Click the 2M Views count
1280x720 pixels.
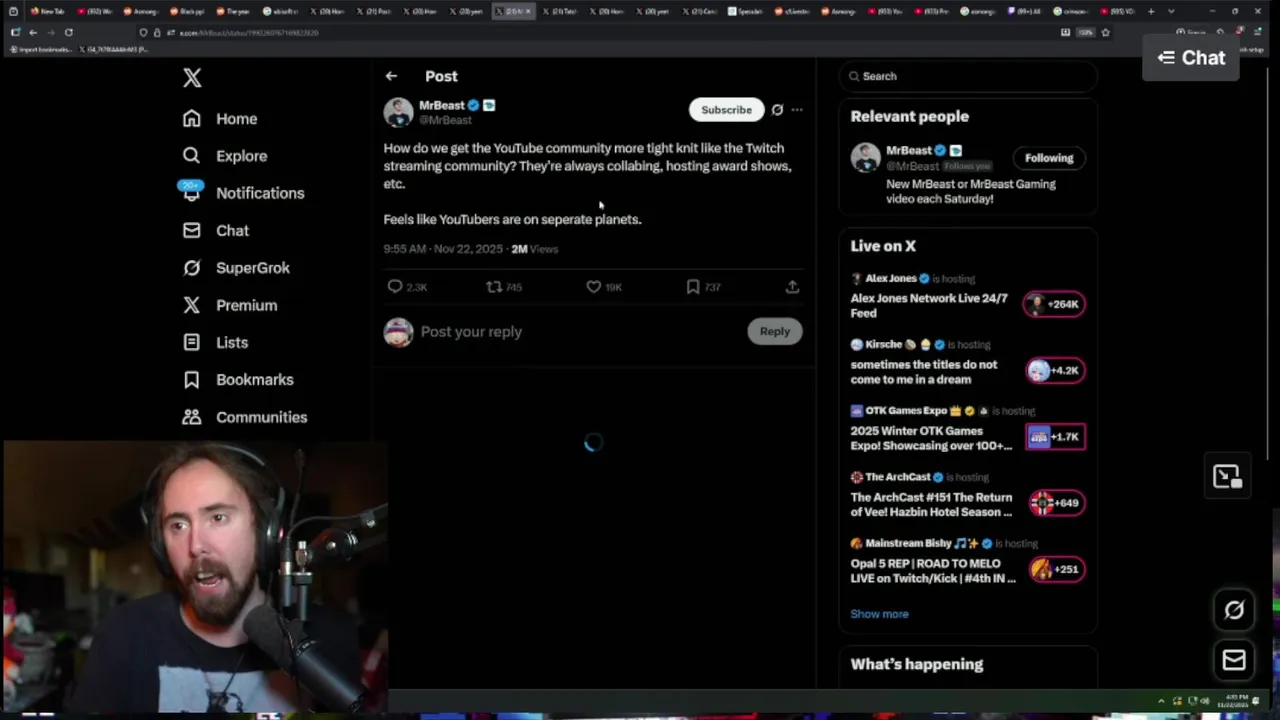click(534, 249)
